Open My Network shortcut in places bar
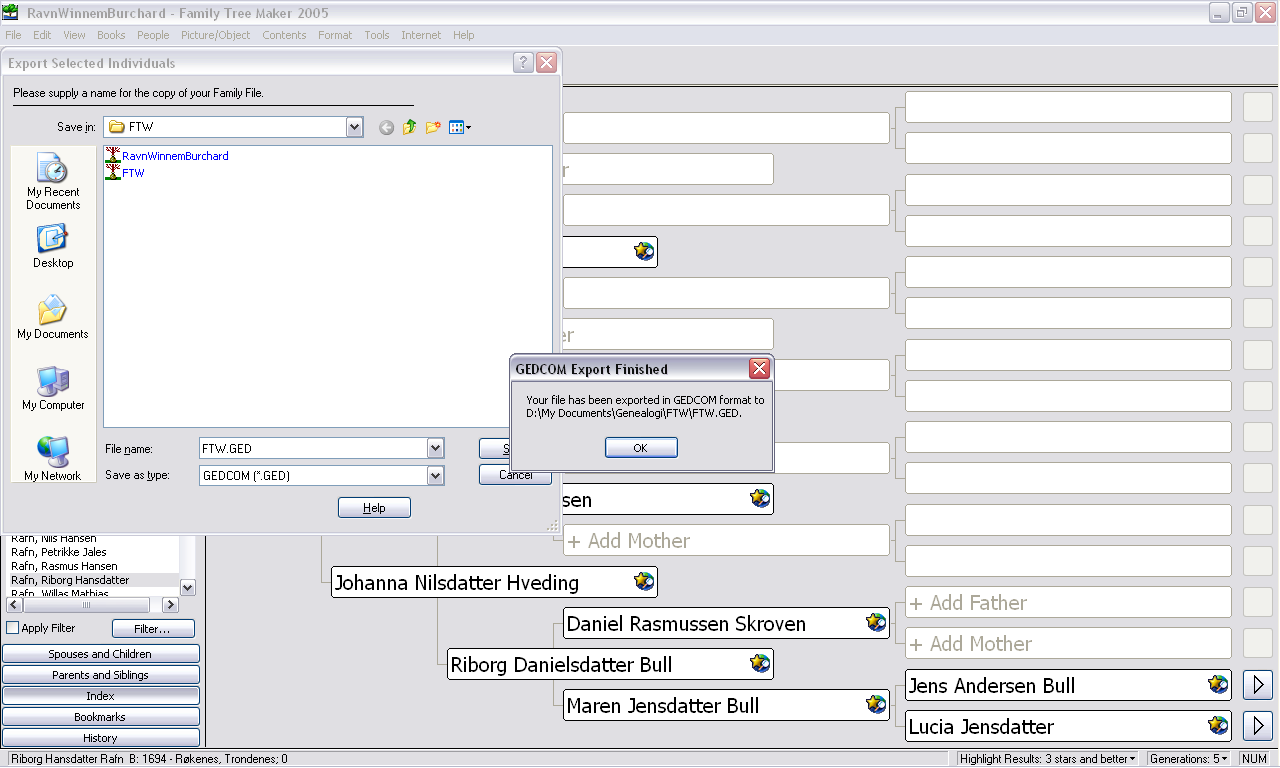 point(53,459)
